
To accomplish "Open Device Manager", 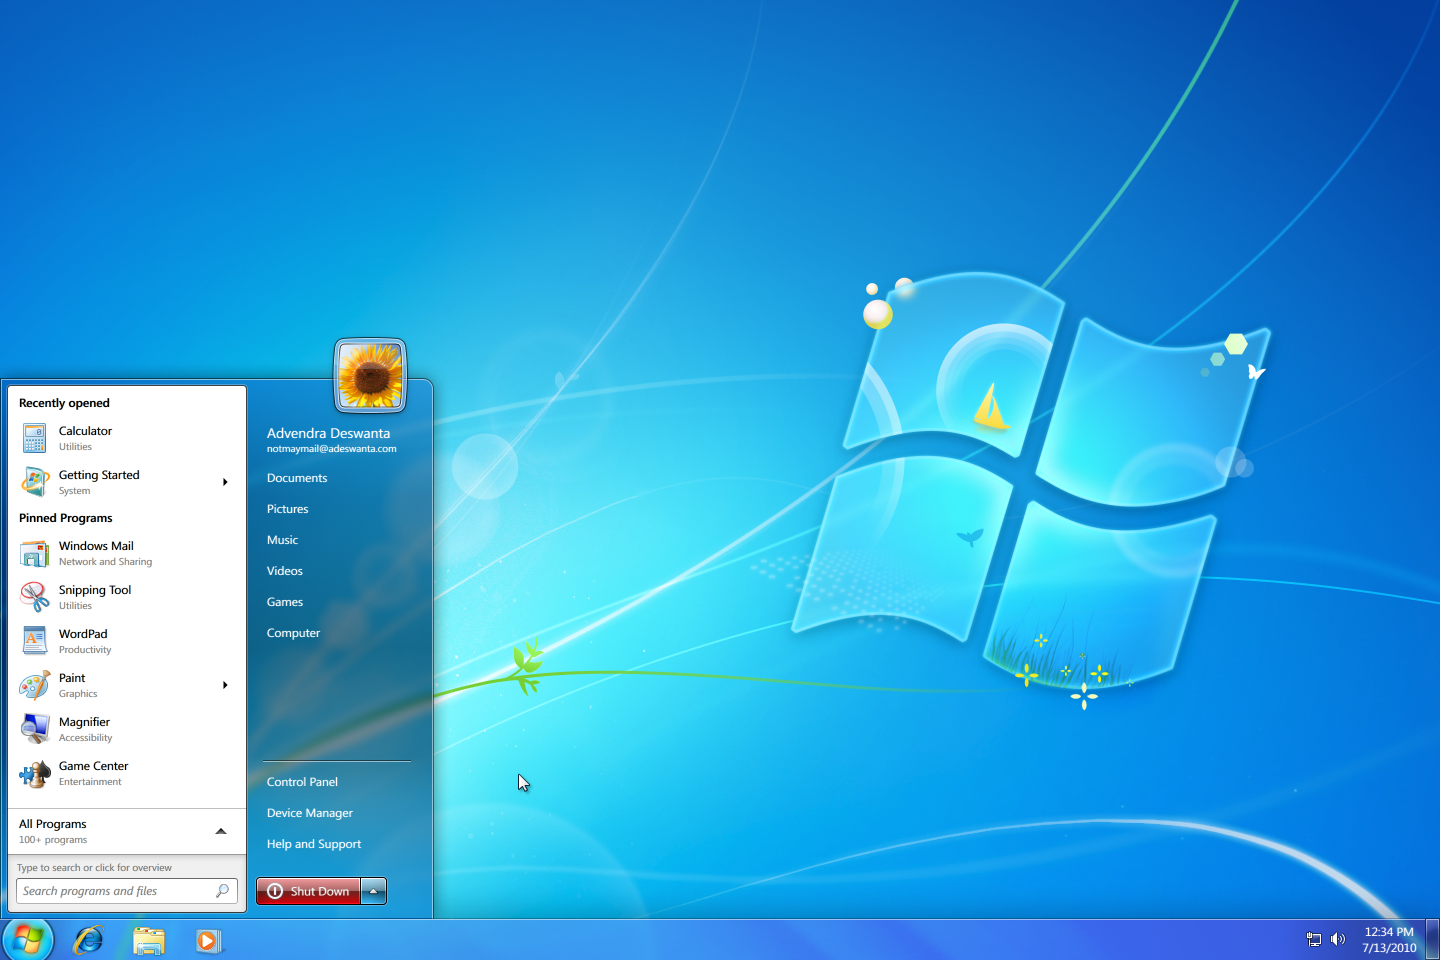I will pyautogui.click(x=310, y=813).
